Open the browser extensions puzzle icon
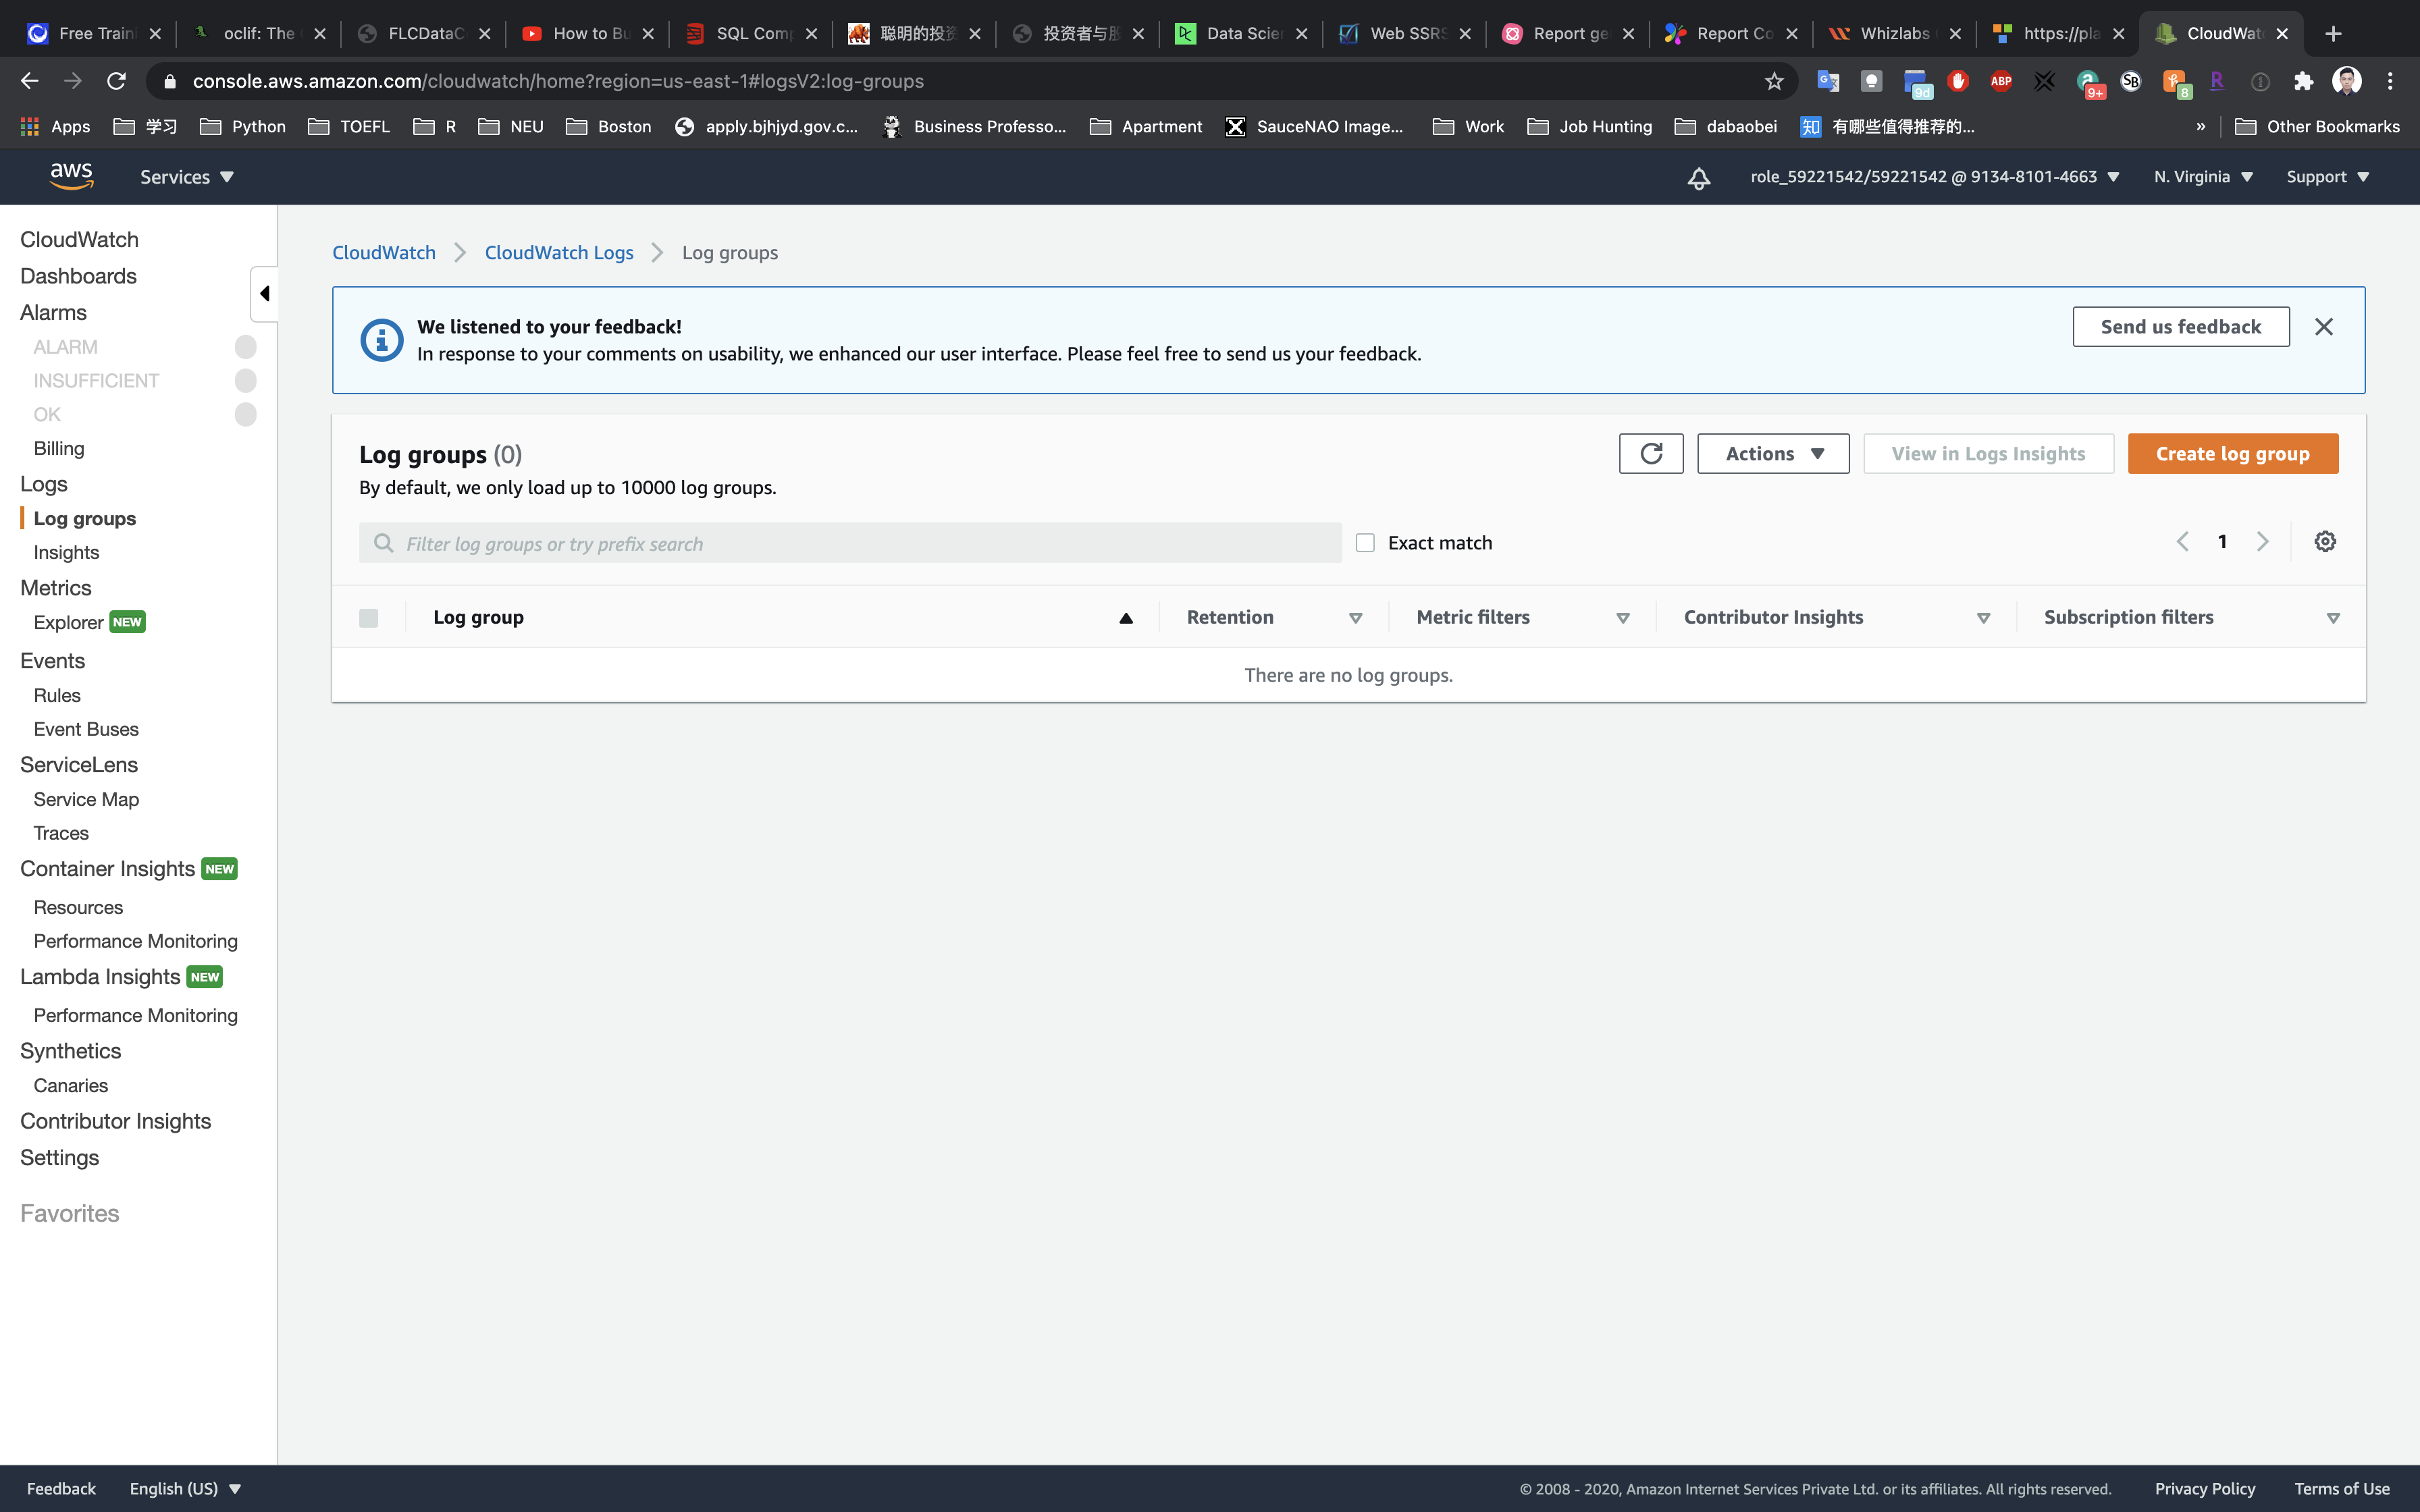Viewport: 2420px width, 1512px height. [x=2304, y=81]
